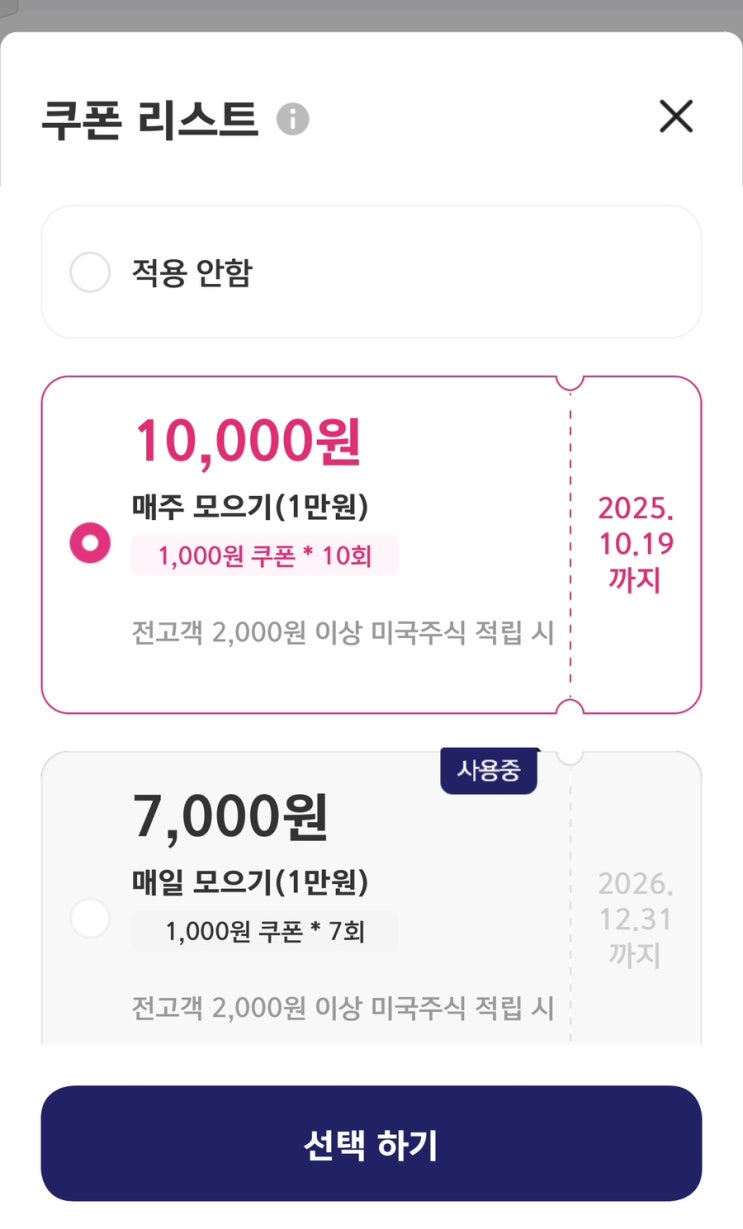The width and height of the screenshot is (743, 1229).
Task: Click the 사용중 badge on the 7,000원 coupon
Action: pos(489,771)
